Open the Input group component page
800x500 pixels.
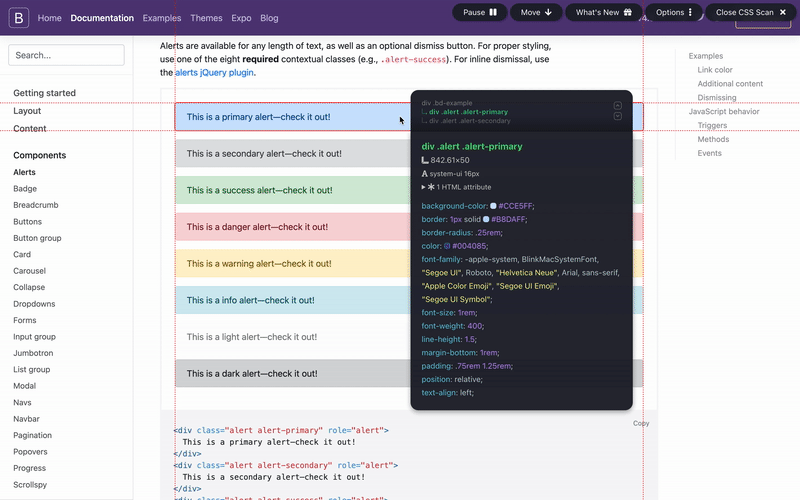click(x=35, y=337)
